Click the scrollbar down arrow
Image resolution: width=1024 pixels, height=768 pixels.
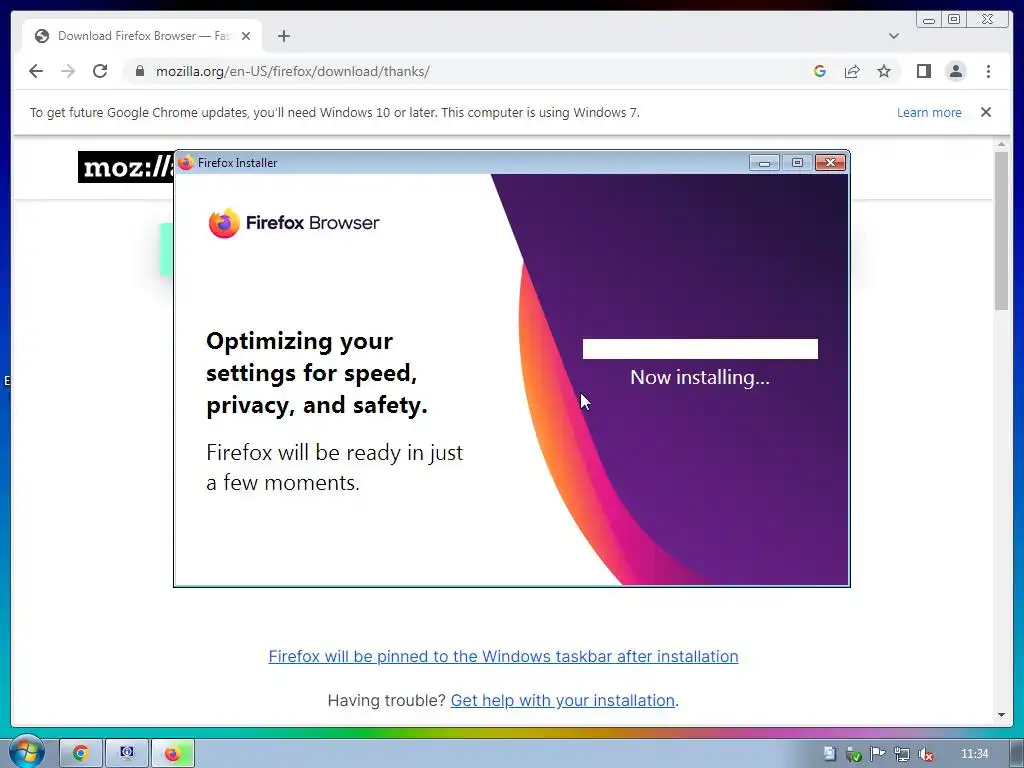point(1001,715)
